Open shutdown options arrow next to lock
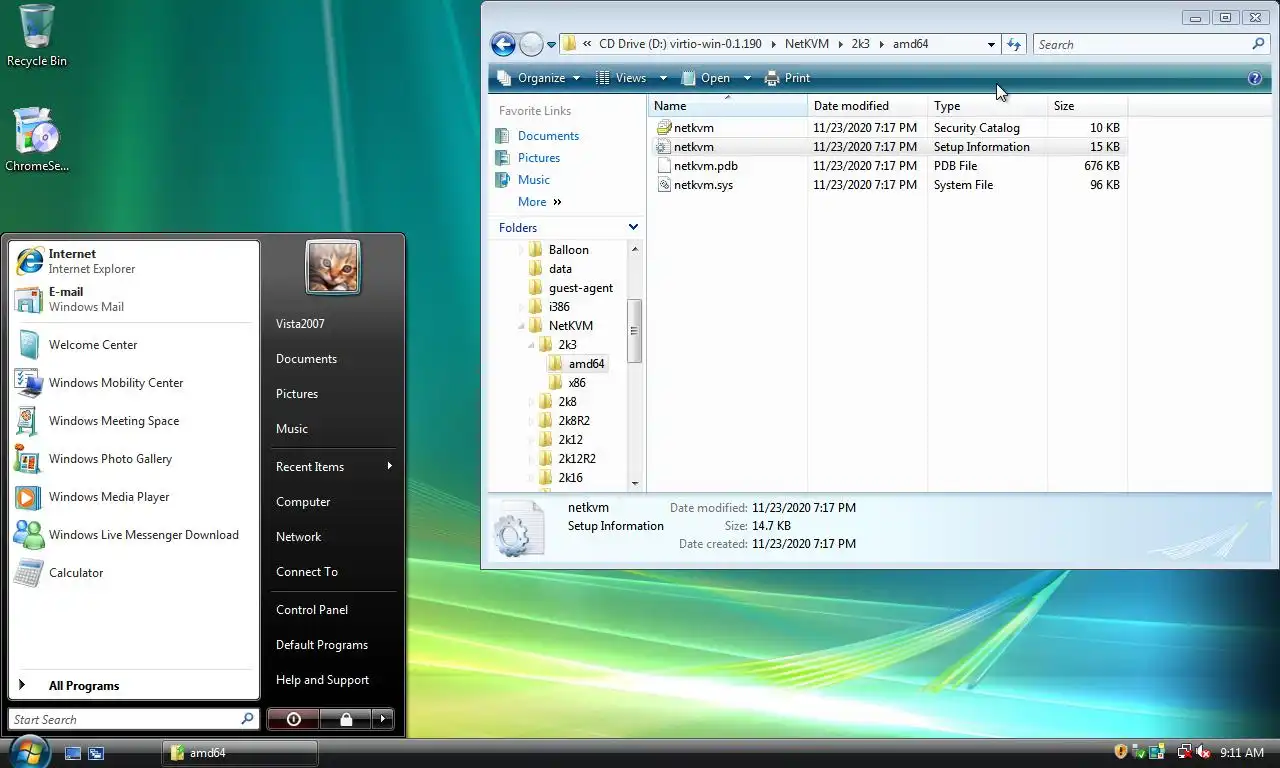Image resolution: width=1280 pixels, height=768 pixels. [383, 719]
